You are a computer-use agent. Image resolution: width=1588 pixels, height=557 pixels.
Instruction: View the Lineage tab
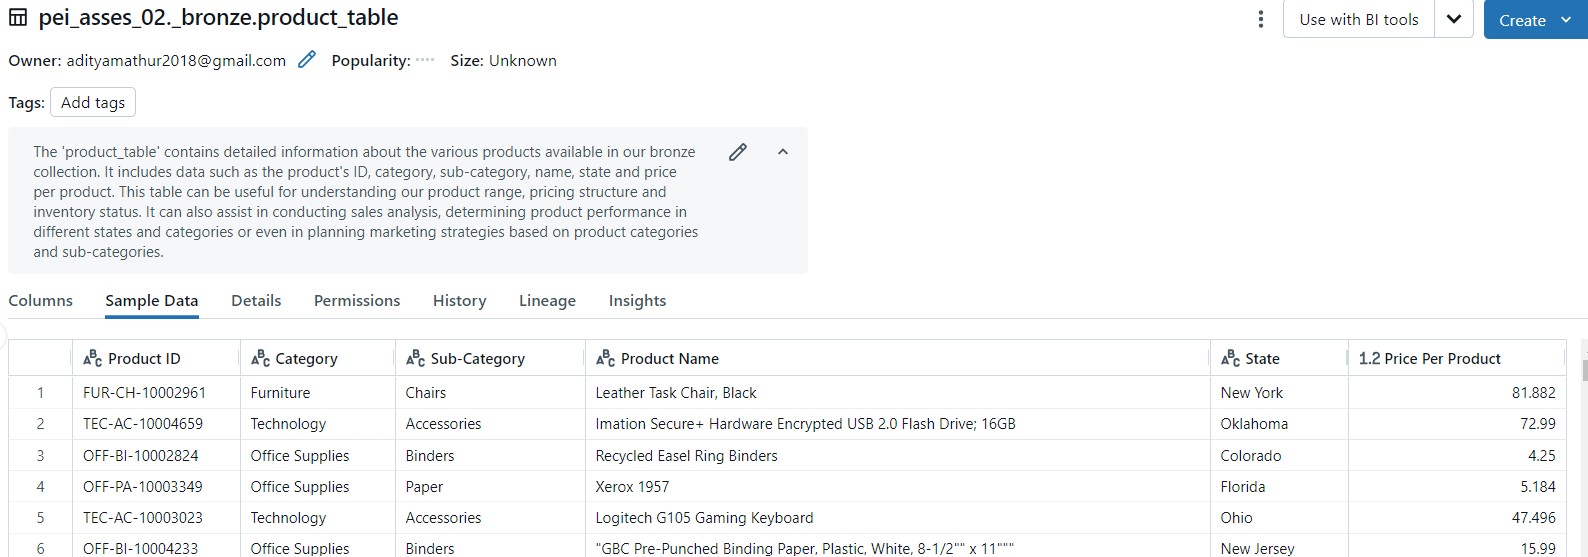(547, 301)
